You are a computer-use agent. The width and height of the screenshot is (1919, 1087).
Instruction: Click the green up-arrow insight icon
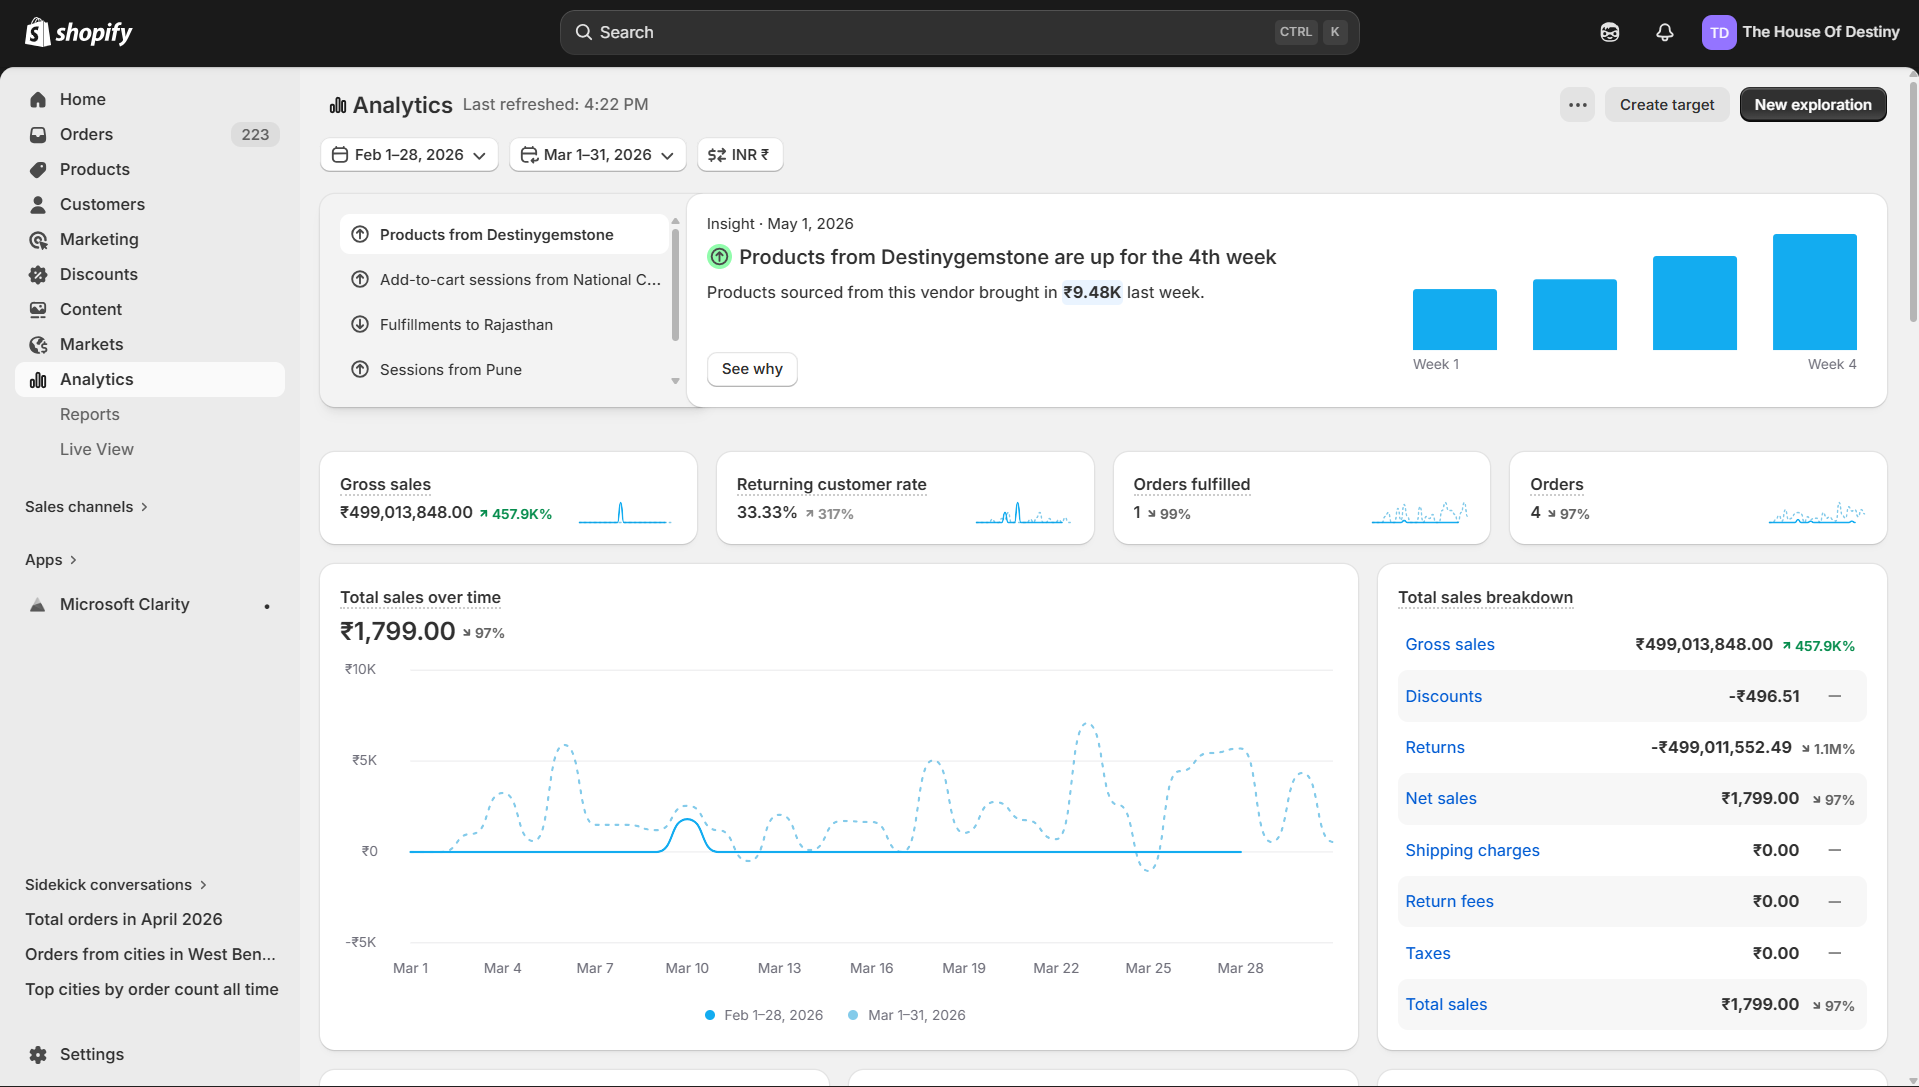[x=719, y=257]
